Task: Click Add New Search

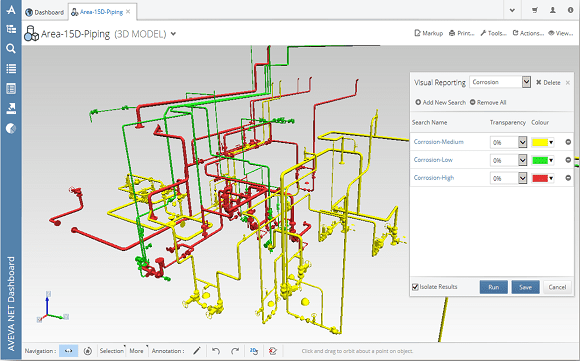Action: coord(440,102)
